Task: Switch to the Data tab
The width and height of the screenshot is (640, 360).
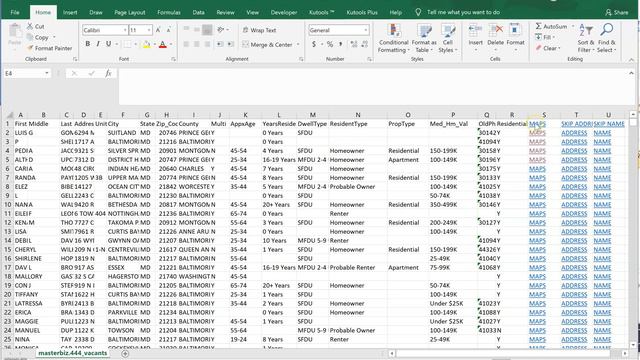Action: tap(198, 12)
